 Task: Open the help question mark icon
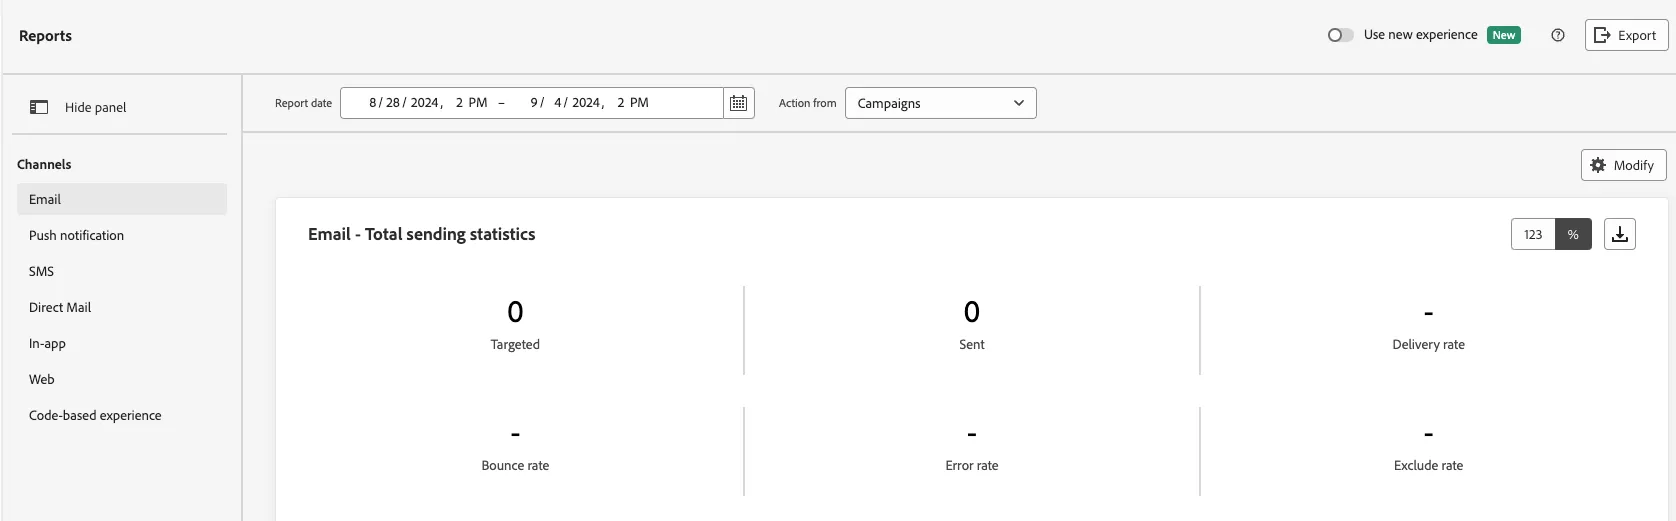pyautogui.click(x=1557, y=35)
